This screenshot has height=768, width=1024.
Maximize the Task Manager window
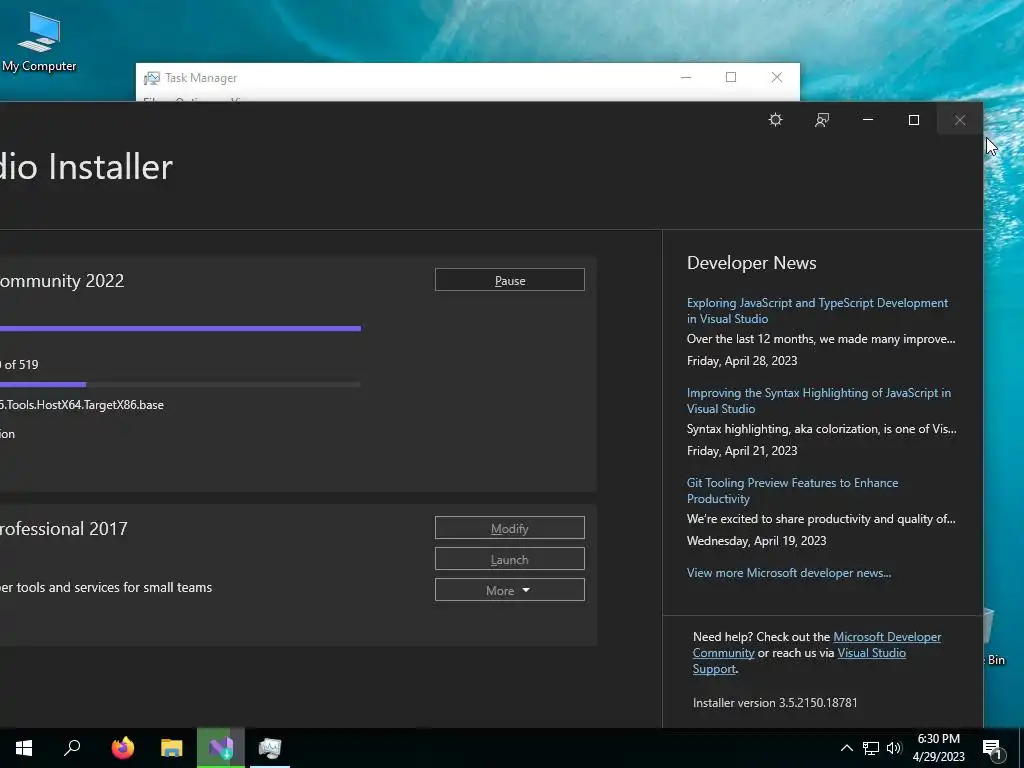tap(731, 78)
